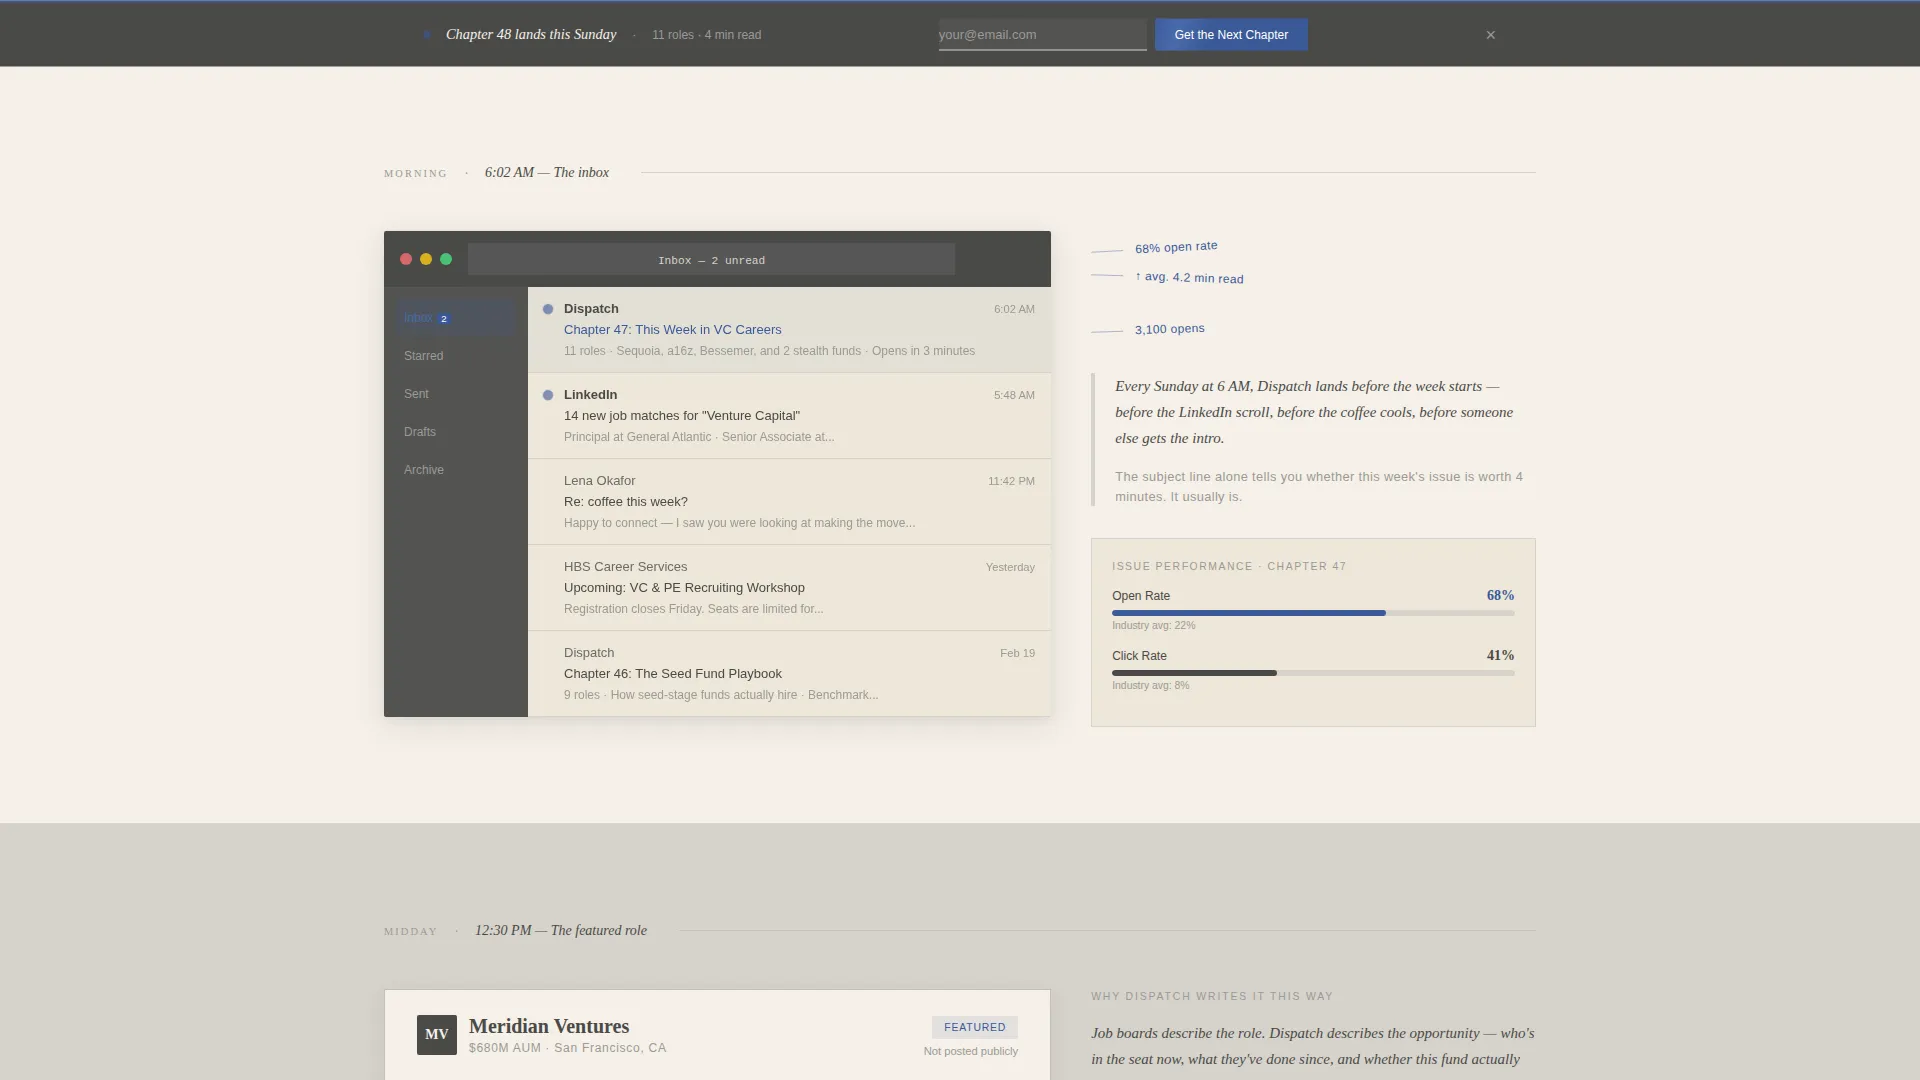Viewport: 1920px width, 1080px height.
Task: Click Industry avg: 8% label
Action: point(1150,685)
